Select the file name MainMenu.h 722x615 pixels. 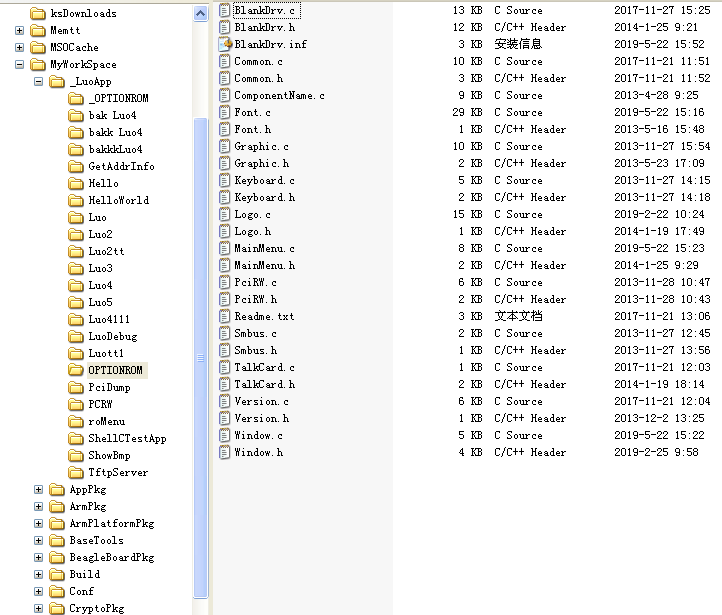point(265,266)
